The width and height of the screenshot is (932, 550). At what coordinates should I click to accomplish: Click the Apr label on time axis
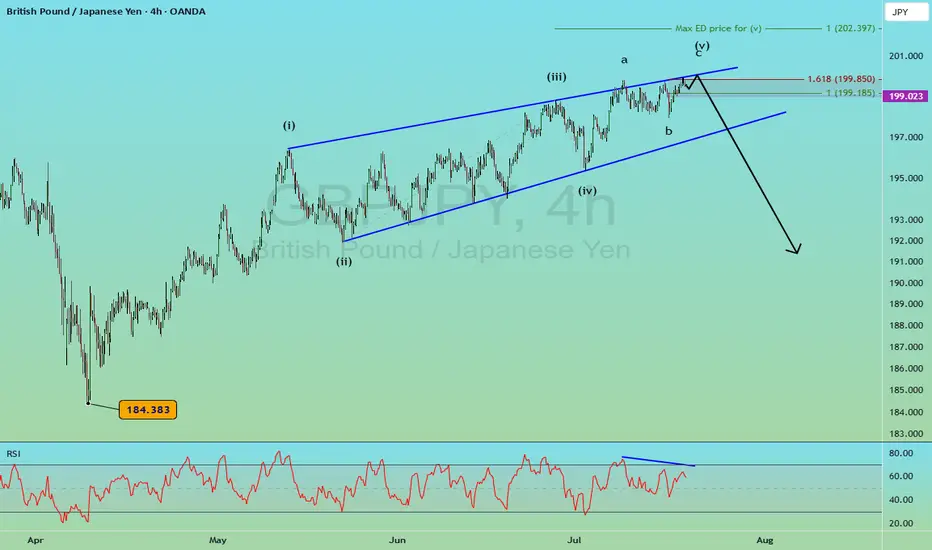(36, 540)
